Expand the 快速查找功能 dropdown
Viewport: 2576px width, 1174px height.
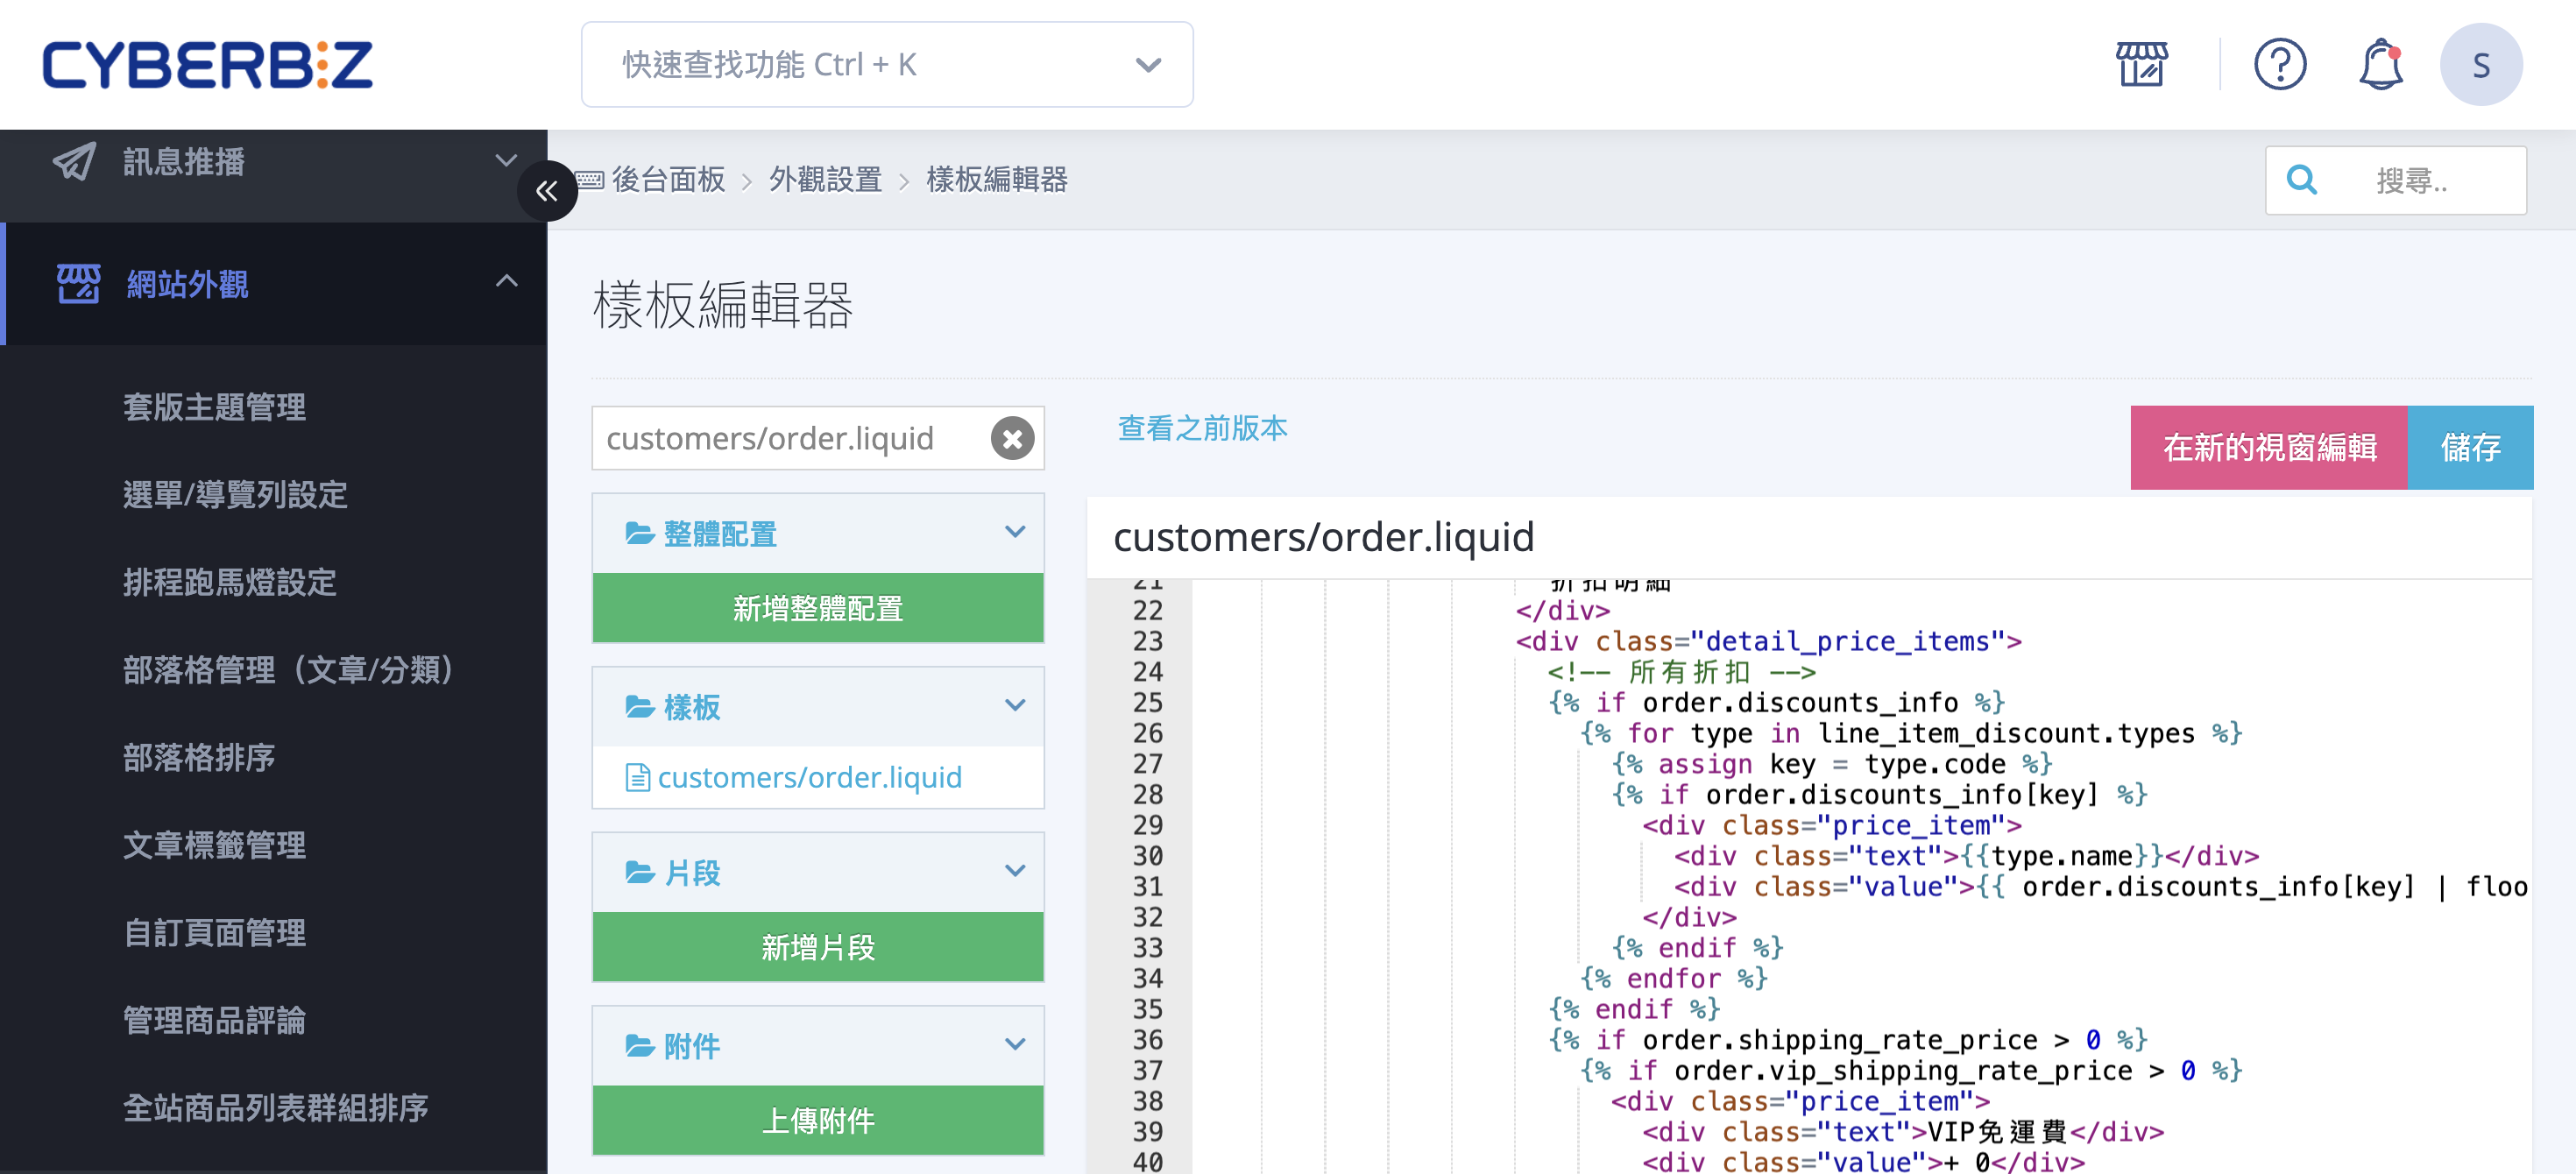pos(1148,65)
